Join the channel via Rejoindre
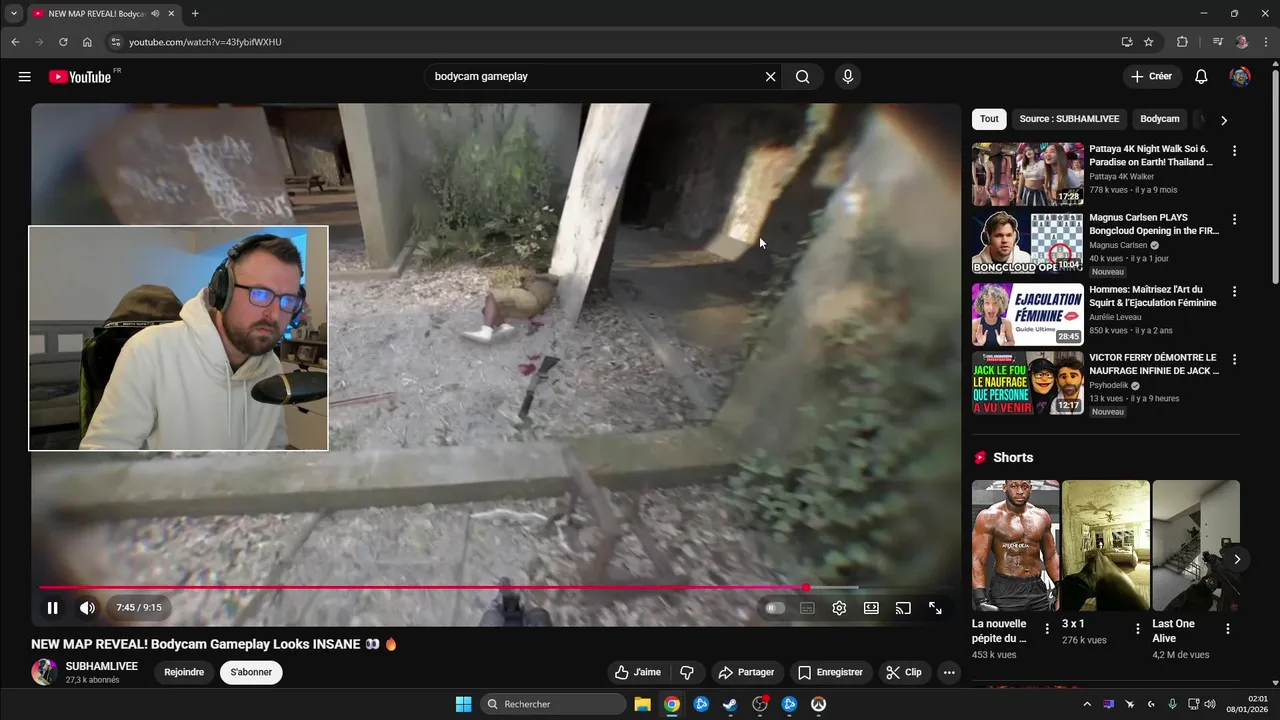This screenshot has height=720, width=1280. [184, 672]
